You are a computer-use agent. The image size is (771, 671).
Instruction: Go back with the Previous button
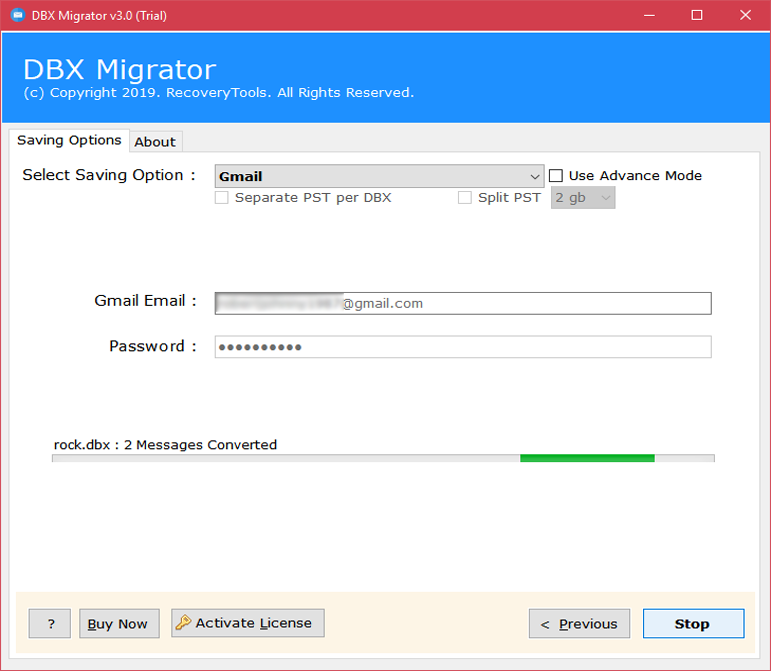coord(579,623)
